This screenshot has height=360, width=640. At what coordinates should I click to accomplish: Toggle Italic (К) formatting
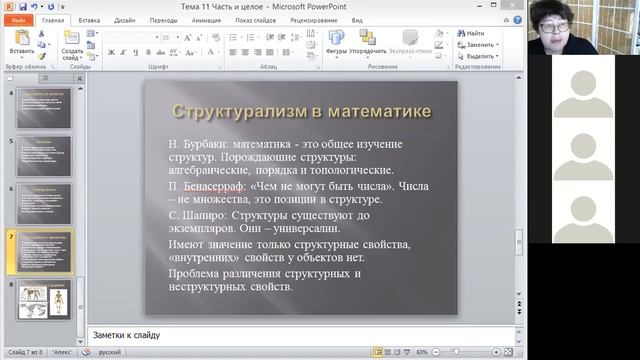click(x=123, y=53)
